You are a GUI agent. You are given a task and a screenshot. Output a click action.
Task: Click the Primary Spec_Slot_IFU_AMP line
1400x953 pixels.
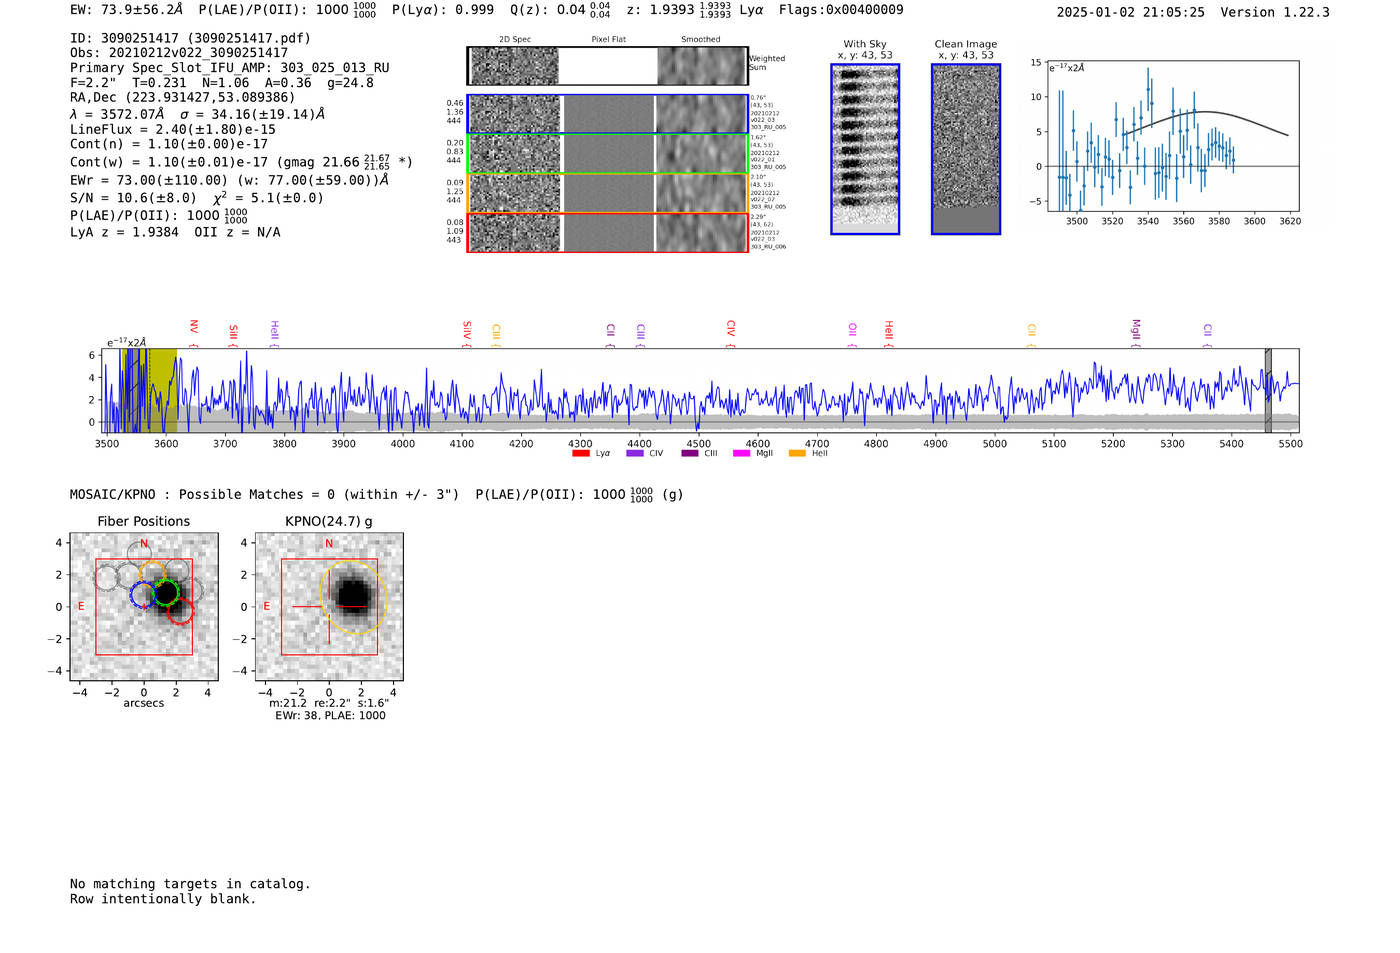click(x=230, y=68)
